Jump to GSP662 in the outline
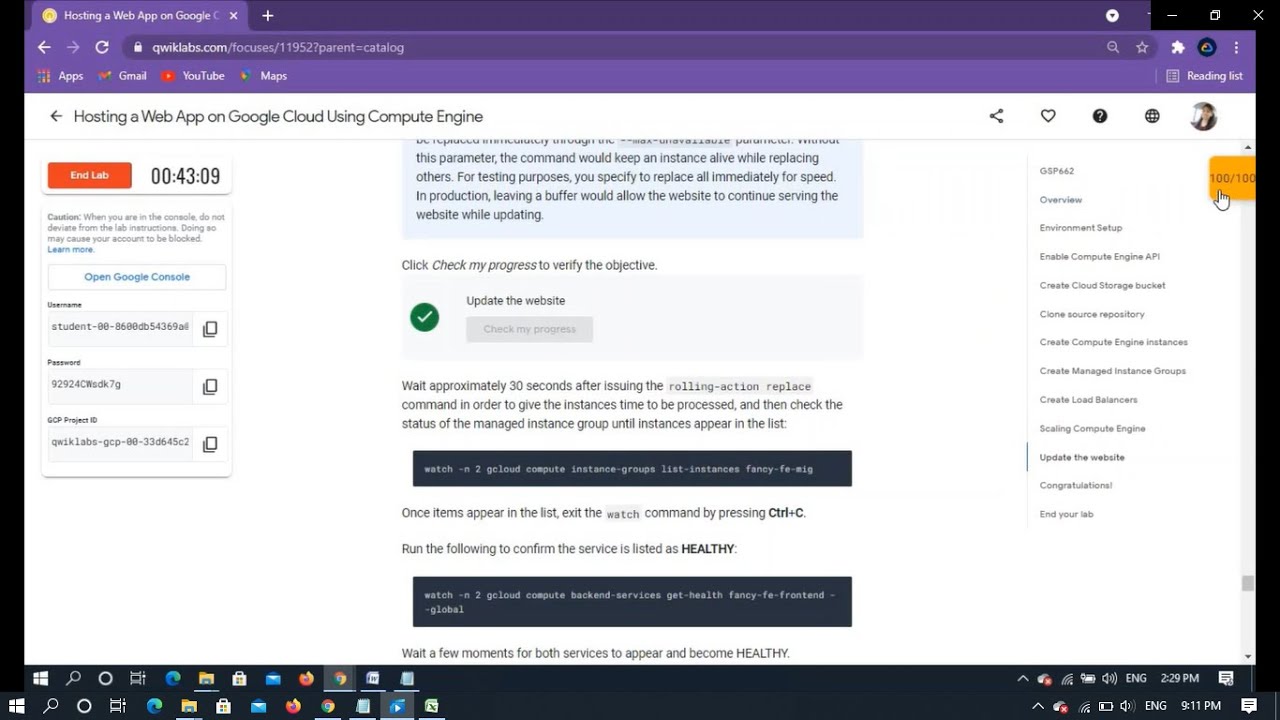Viewport: 1280px width, 720px height. click(1056, 171)
